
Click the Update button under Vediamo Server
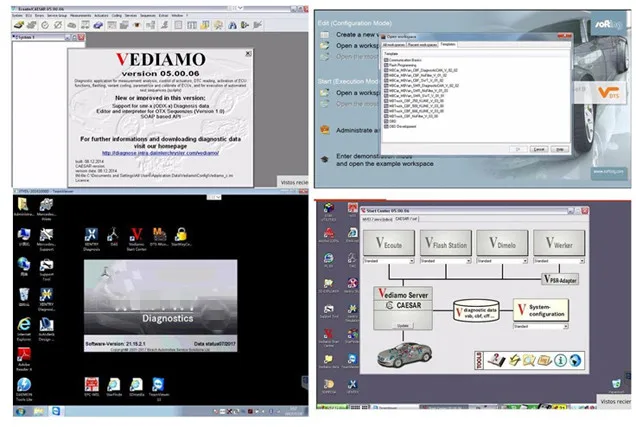coord(403,325)
